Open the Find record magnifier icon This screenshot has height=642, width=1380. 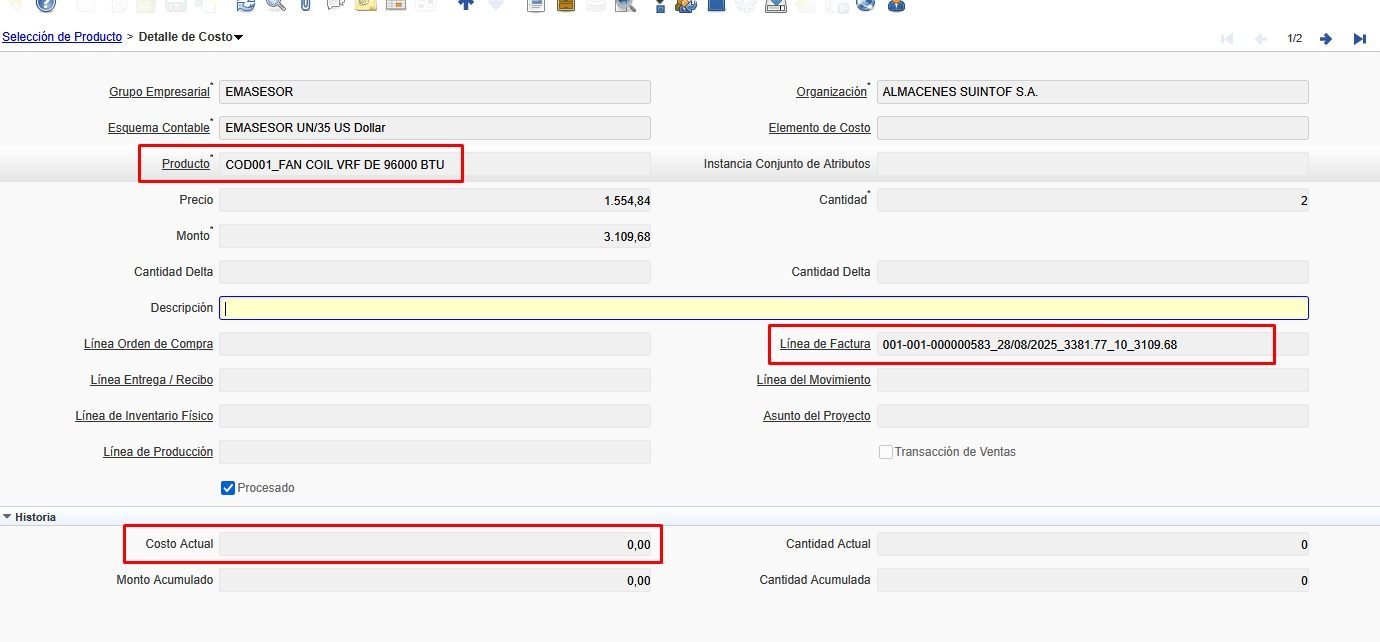coord(276,4)
